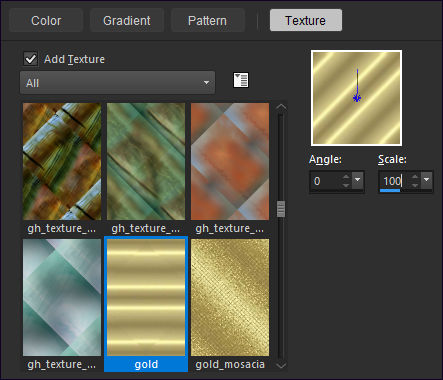Select the Texture tab
The width and height of the screenshot is (443, 380).
(x=306, y=20)
